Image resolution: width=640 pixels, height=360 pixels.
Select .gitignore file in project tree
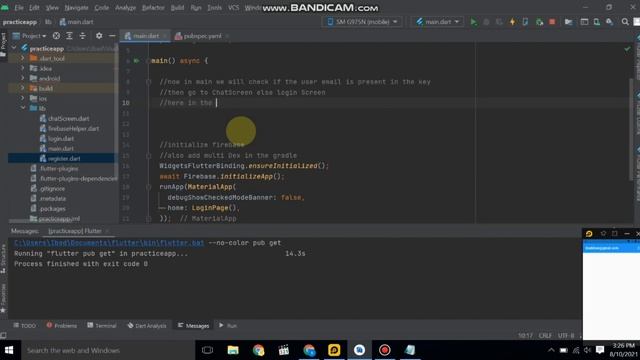click(52, 189)
